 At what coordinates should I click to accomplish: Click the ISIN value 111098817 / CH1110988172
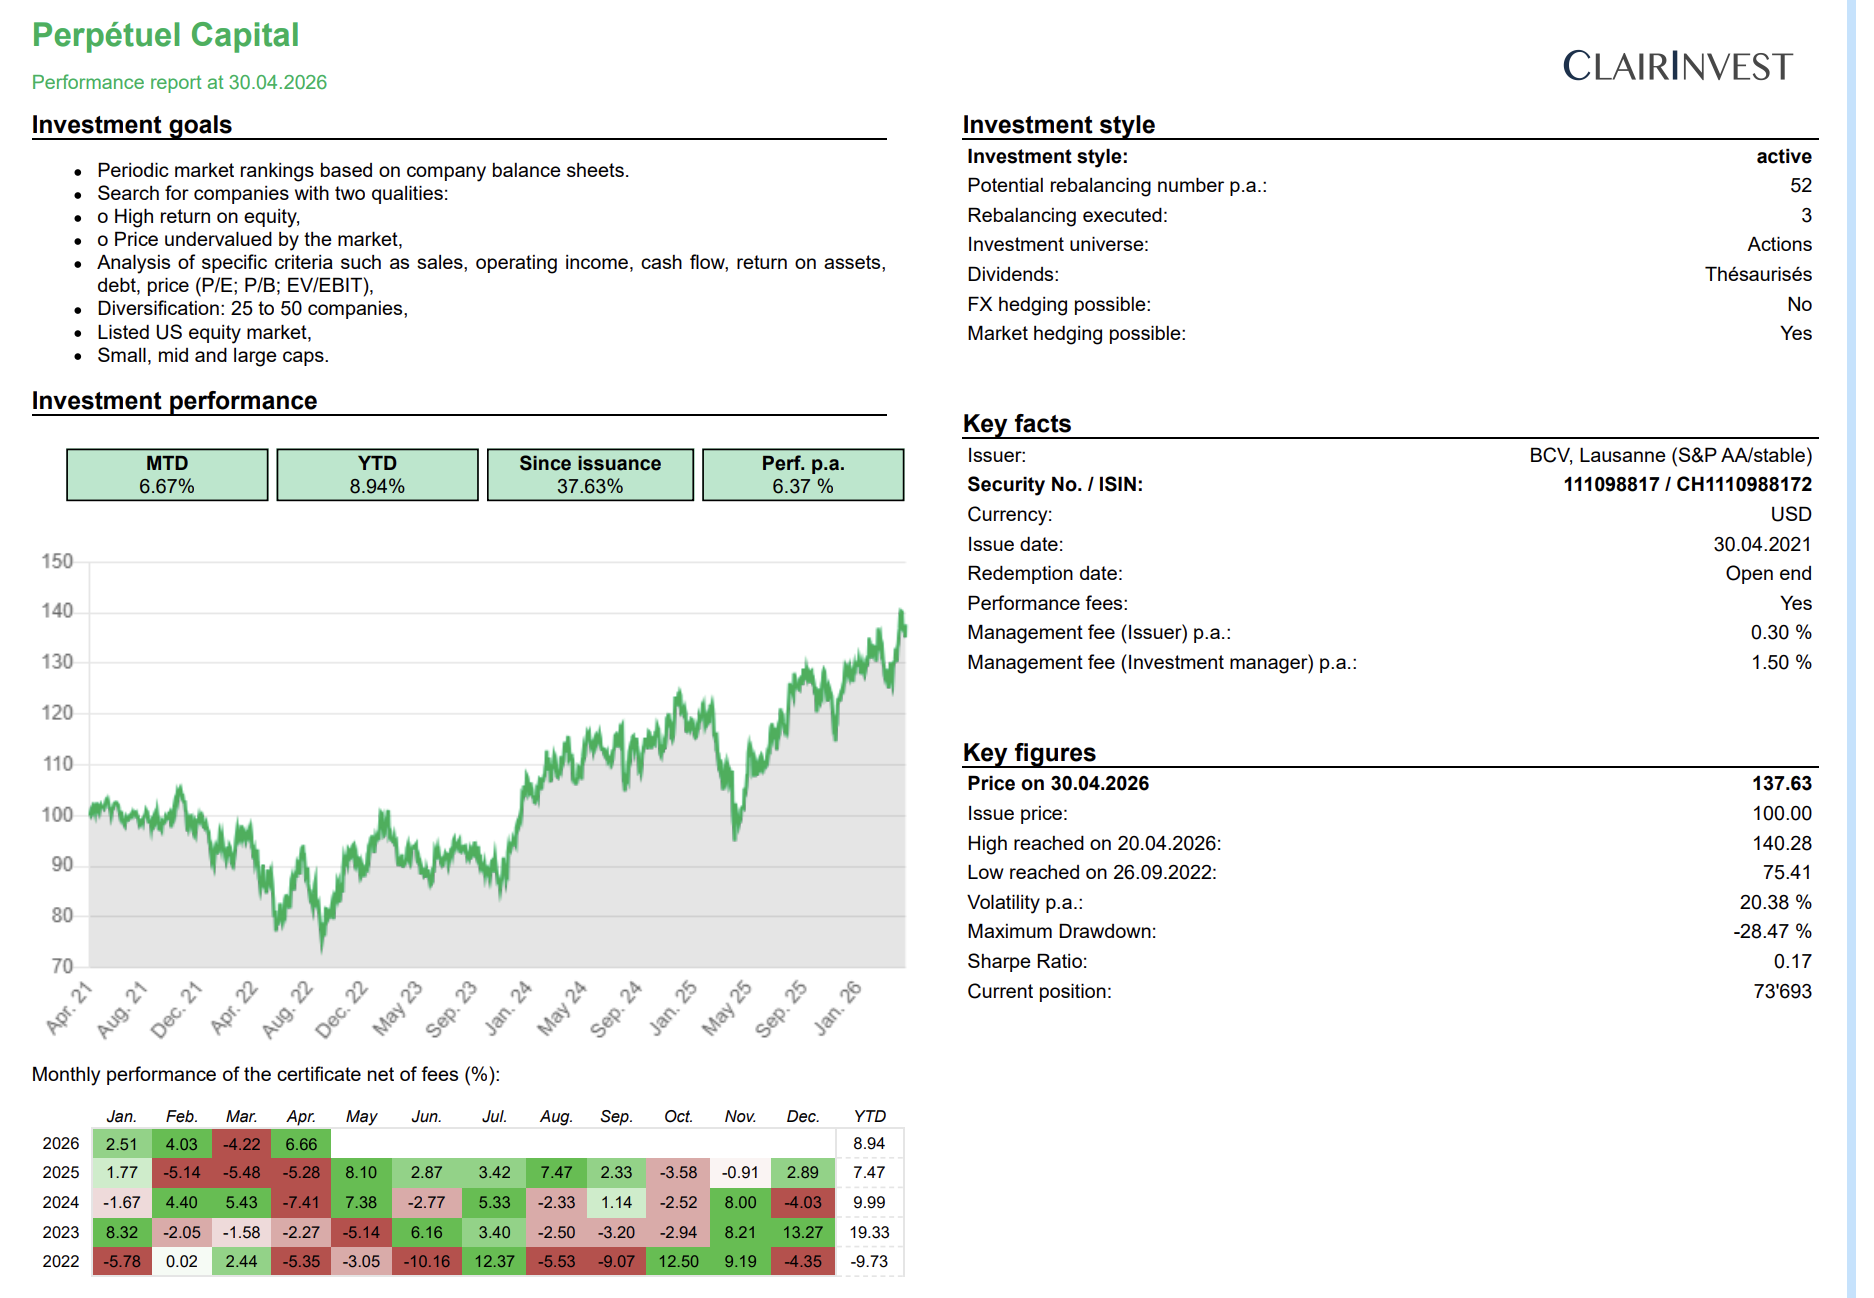[1687, 485]
